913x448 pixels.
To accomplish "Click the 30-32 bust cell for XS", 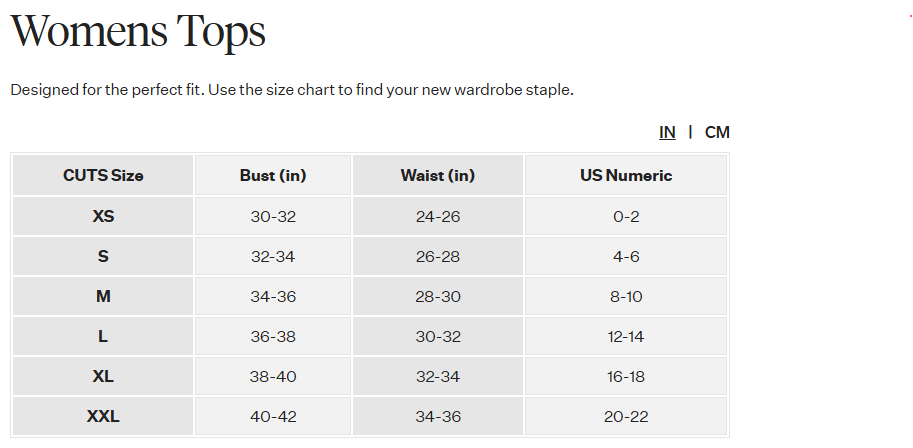I will click(x=273, y=216).
